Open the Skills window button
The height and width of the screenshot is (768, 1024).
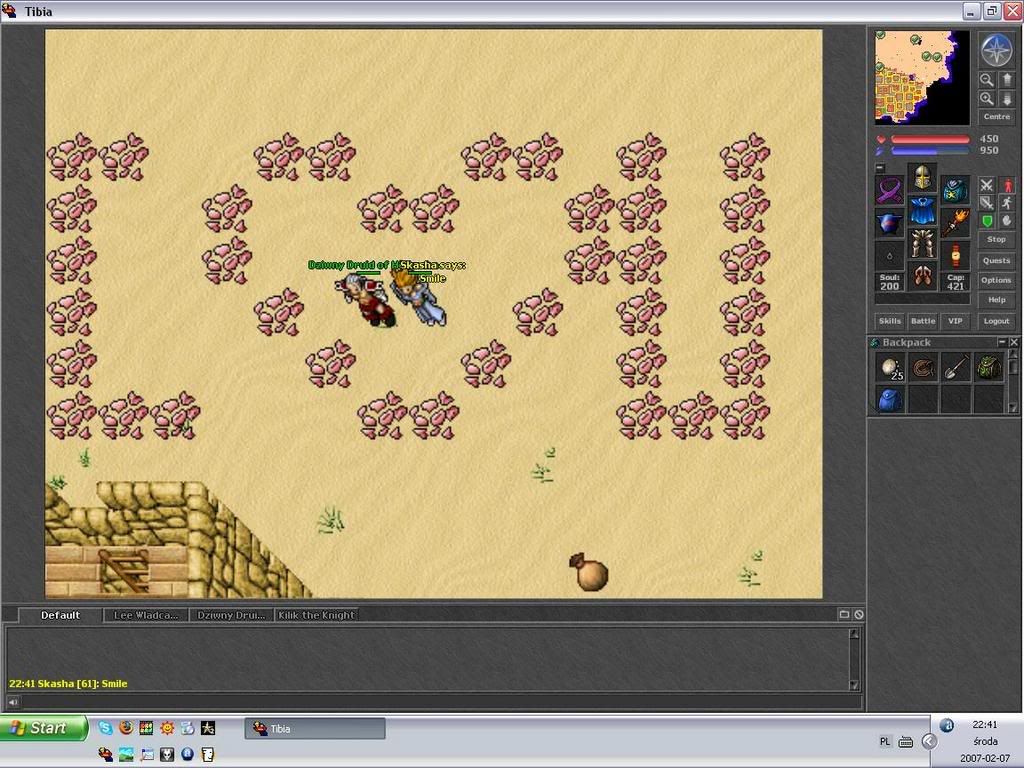point(889,321)
